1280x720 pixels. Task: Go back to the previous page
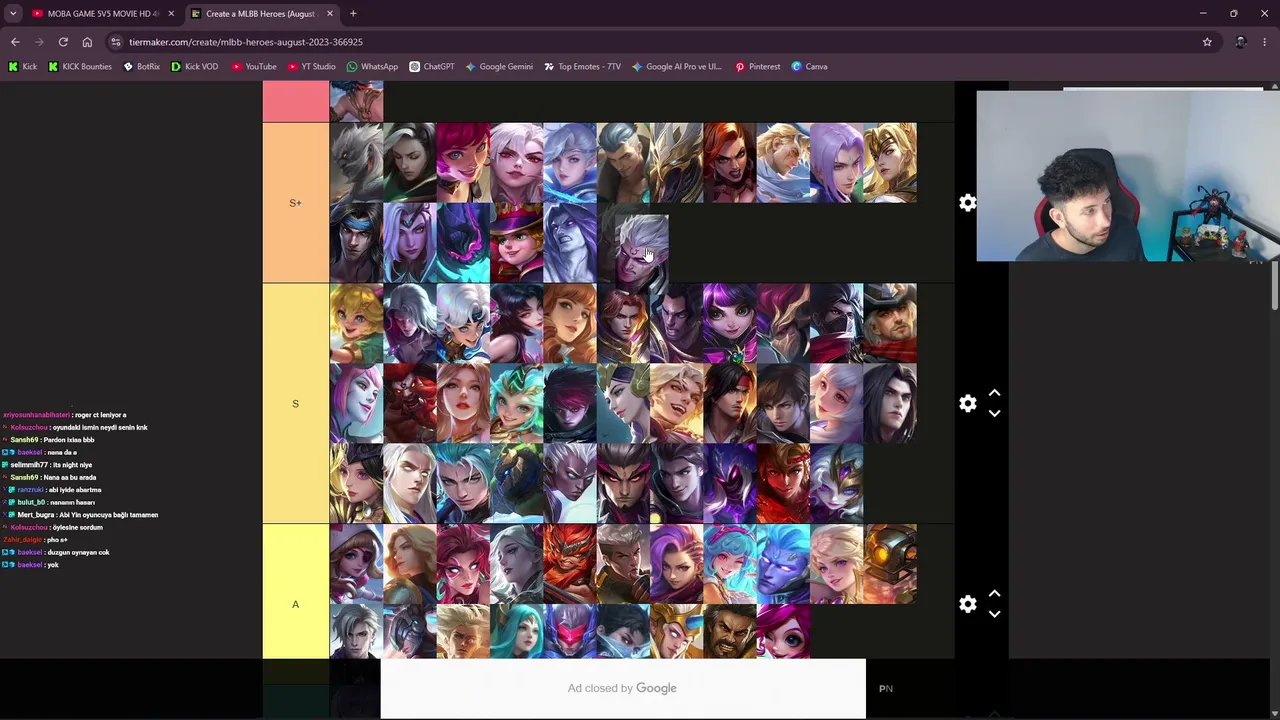coord(15,42)
